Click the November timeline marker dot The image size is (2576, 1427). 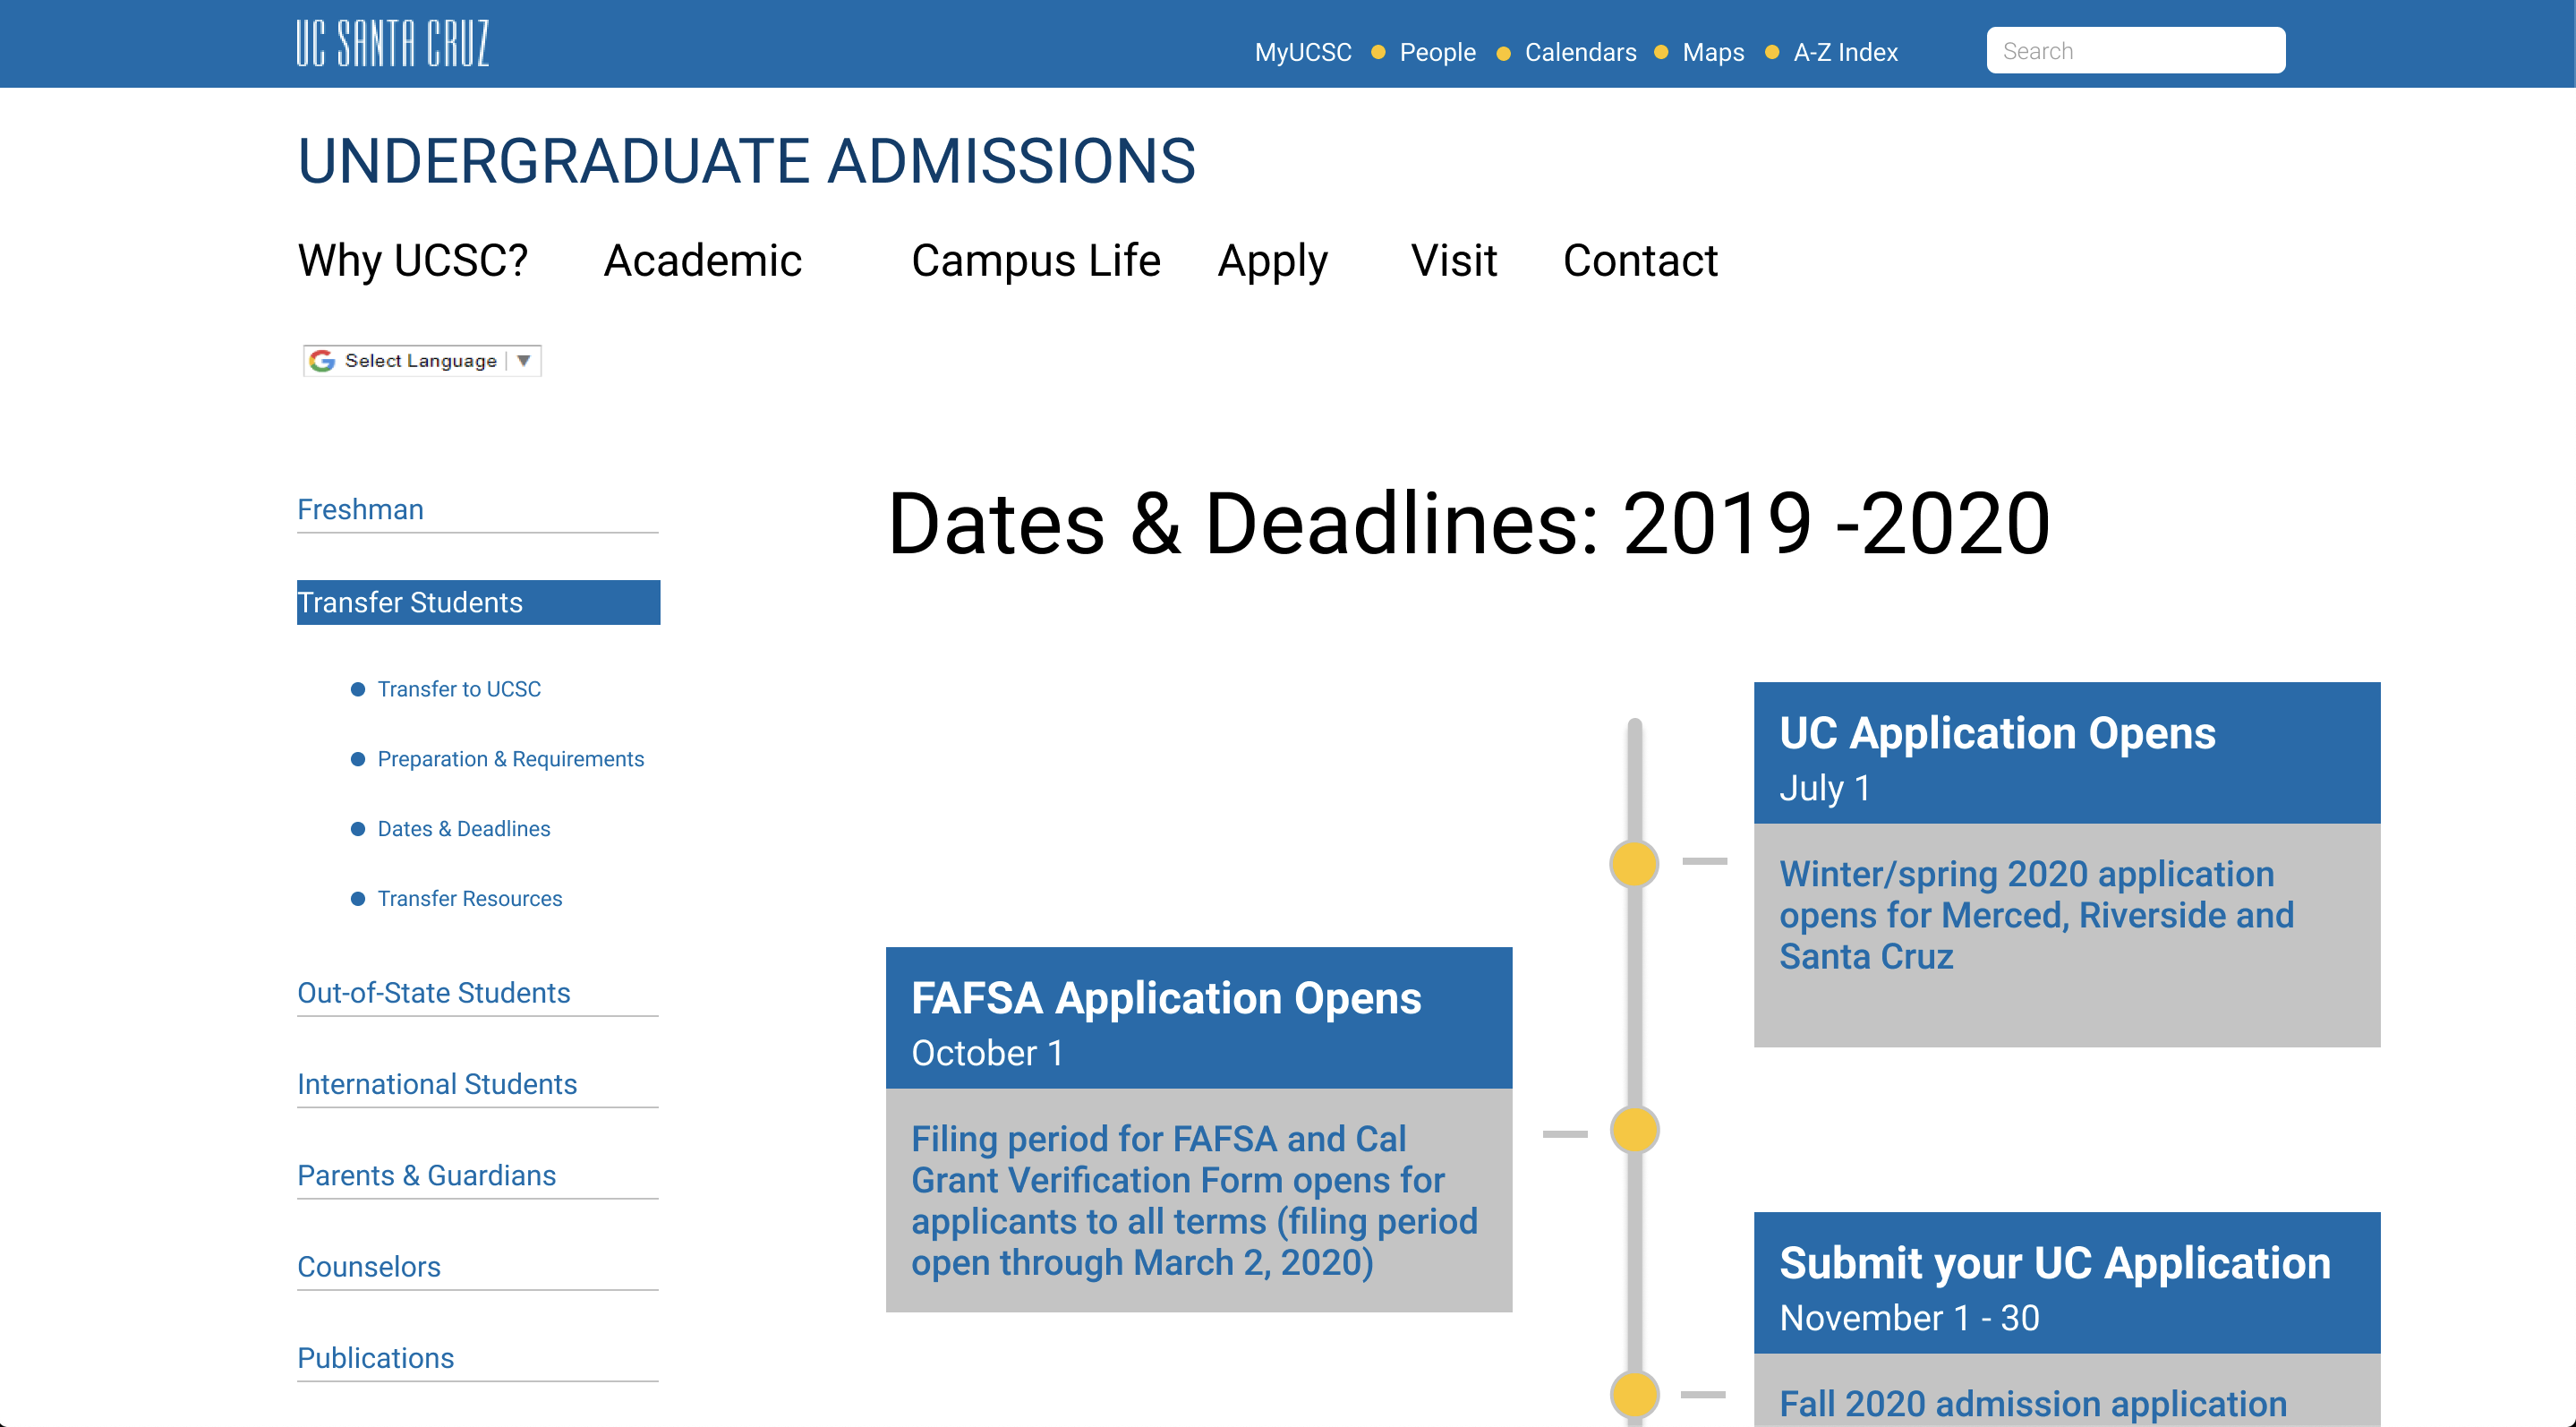(1634, 1395)
